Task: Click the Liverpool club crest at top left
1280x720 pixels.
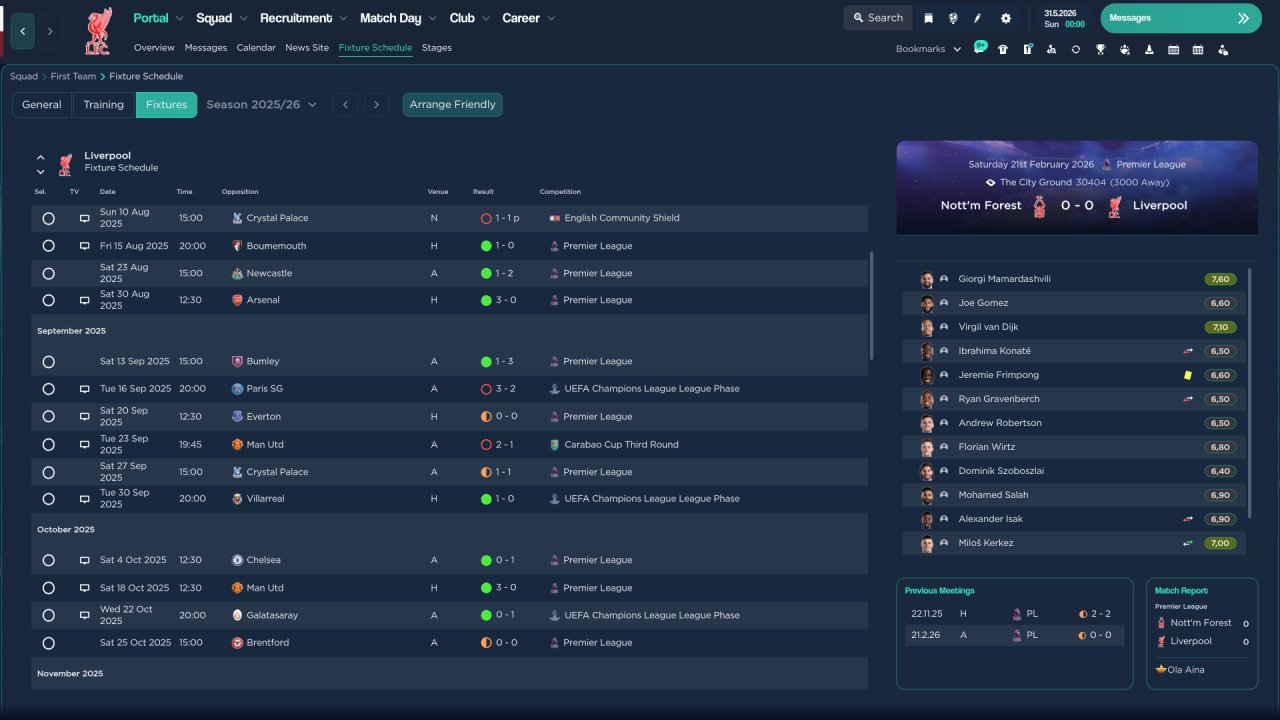Action: point(98,31)
